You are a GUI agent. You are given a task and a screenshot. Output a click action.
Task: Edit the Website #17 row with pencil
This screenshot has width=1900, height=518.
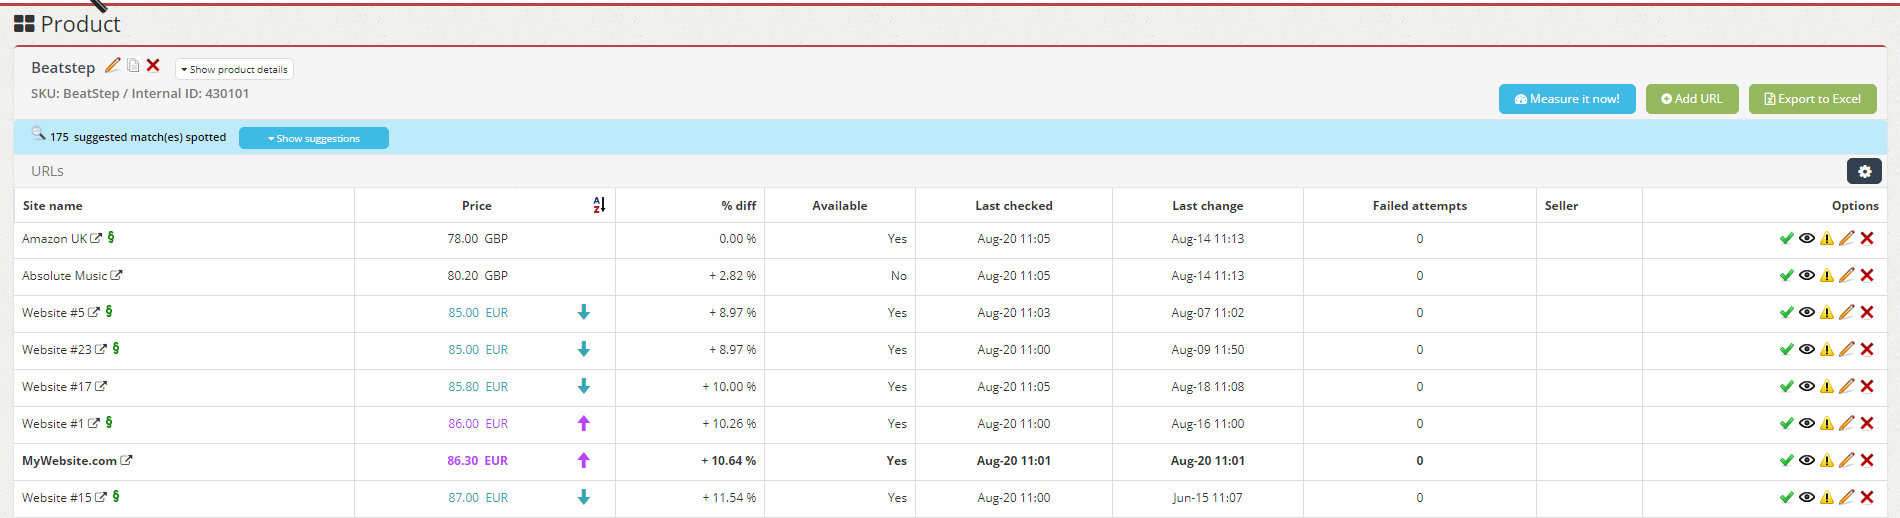(1847, 386)
